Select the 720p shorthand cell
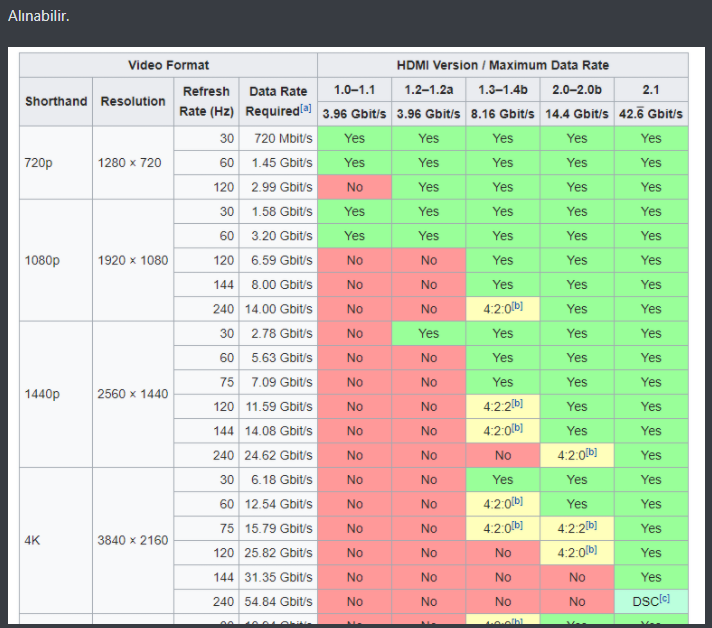This screenshot has width=712, height=628. [56, 163]
